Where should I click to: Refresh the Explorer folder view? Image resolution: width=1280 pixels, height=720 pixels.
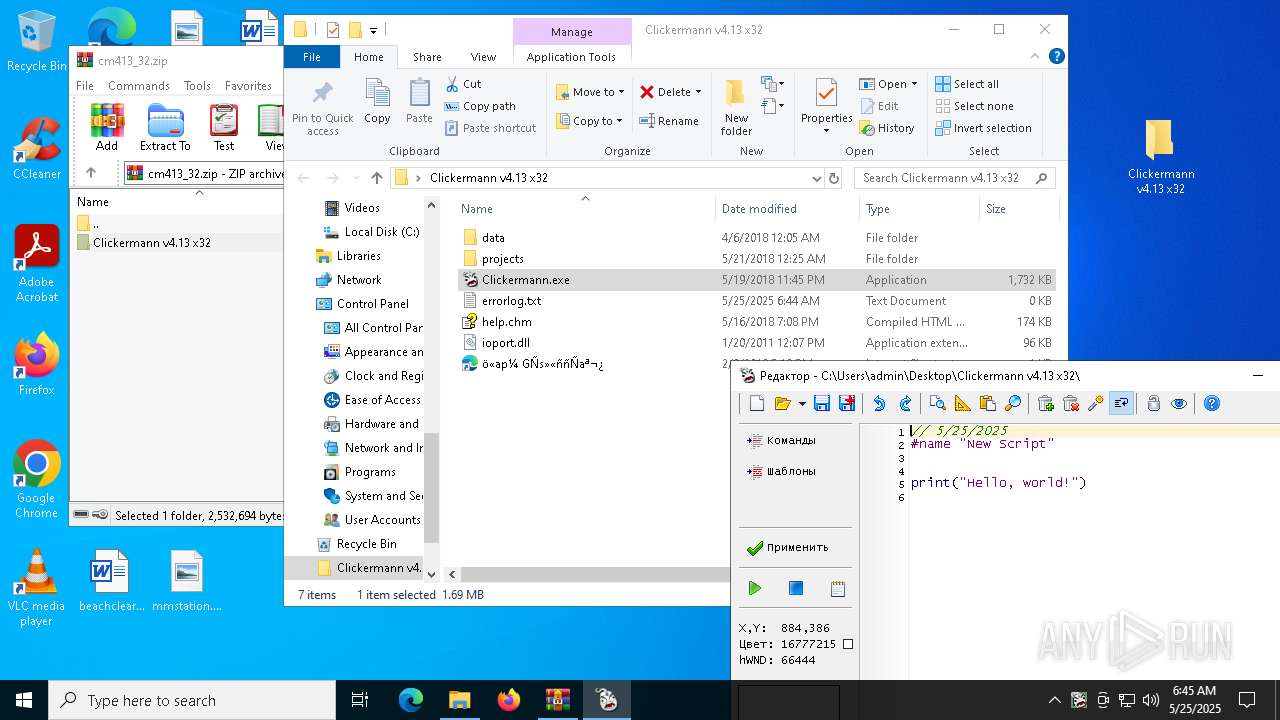tap(834, 178)
